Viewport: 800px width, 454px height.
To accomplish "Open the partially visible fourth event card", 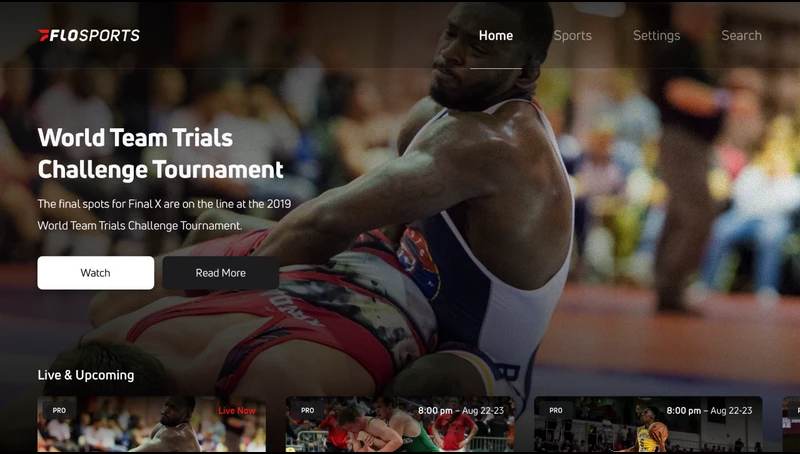I will click(x=791, y=424).
